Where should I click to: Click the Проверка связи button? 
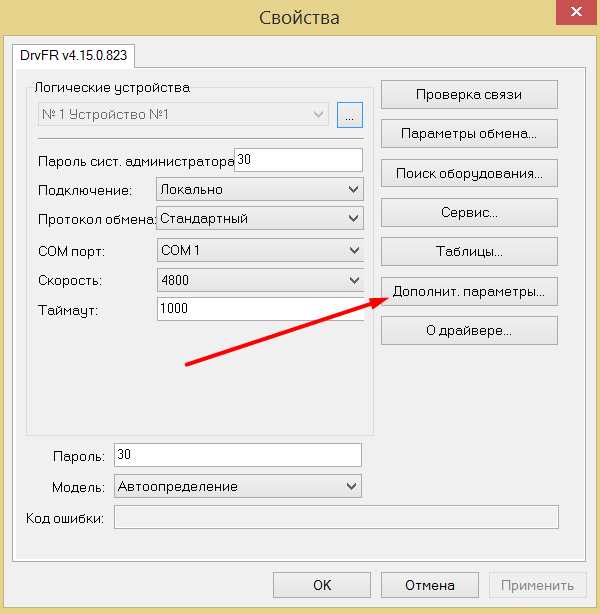(469, 95)
